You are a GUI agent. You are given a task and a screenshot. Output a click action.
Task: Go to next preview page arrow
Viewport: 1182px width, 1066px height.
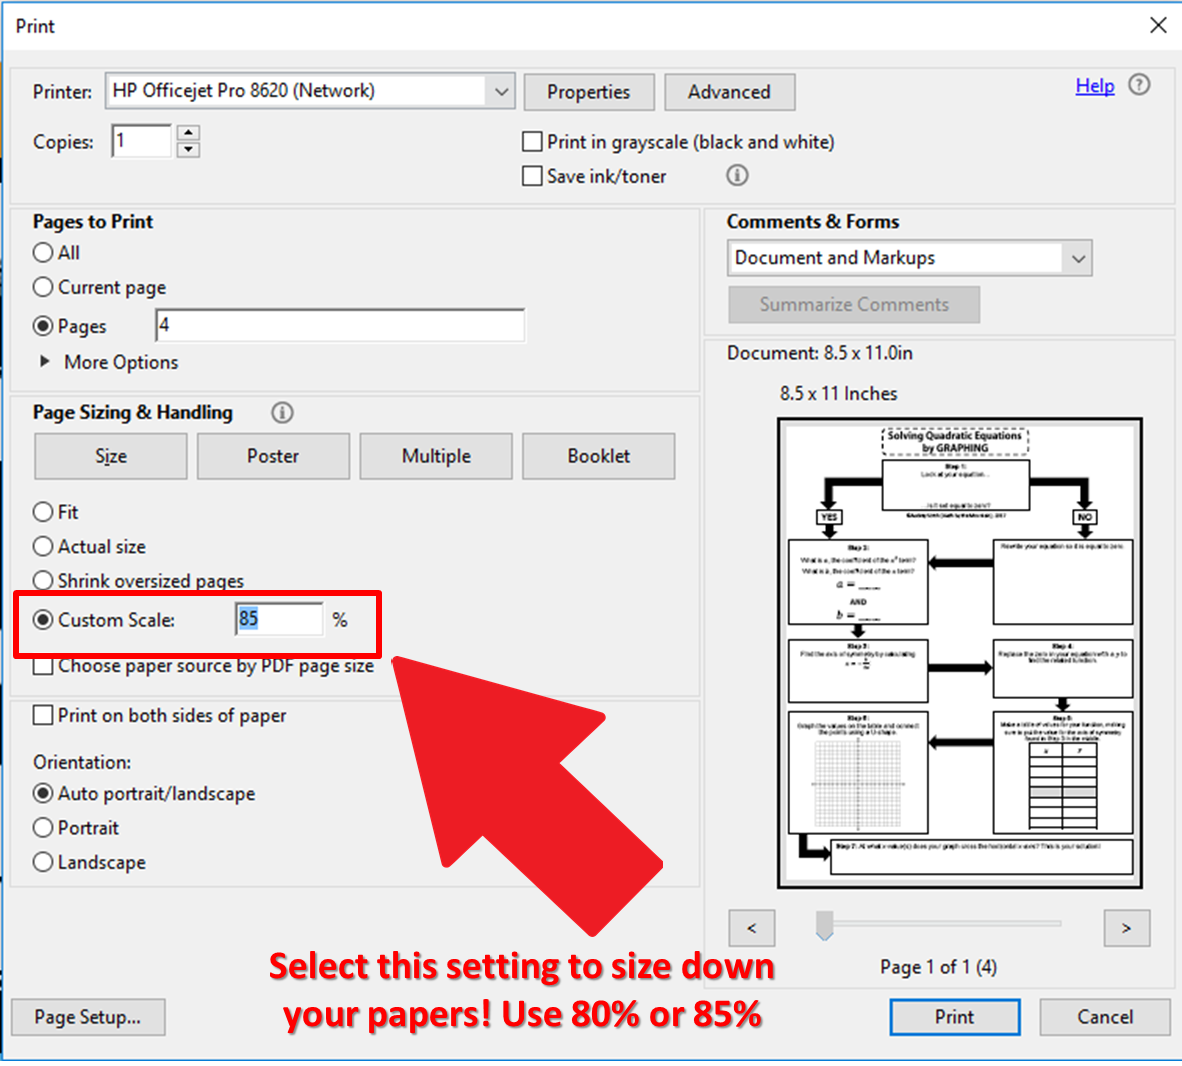(x=1126, y=928)
